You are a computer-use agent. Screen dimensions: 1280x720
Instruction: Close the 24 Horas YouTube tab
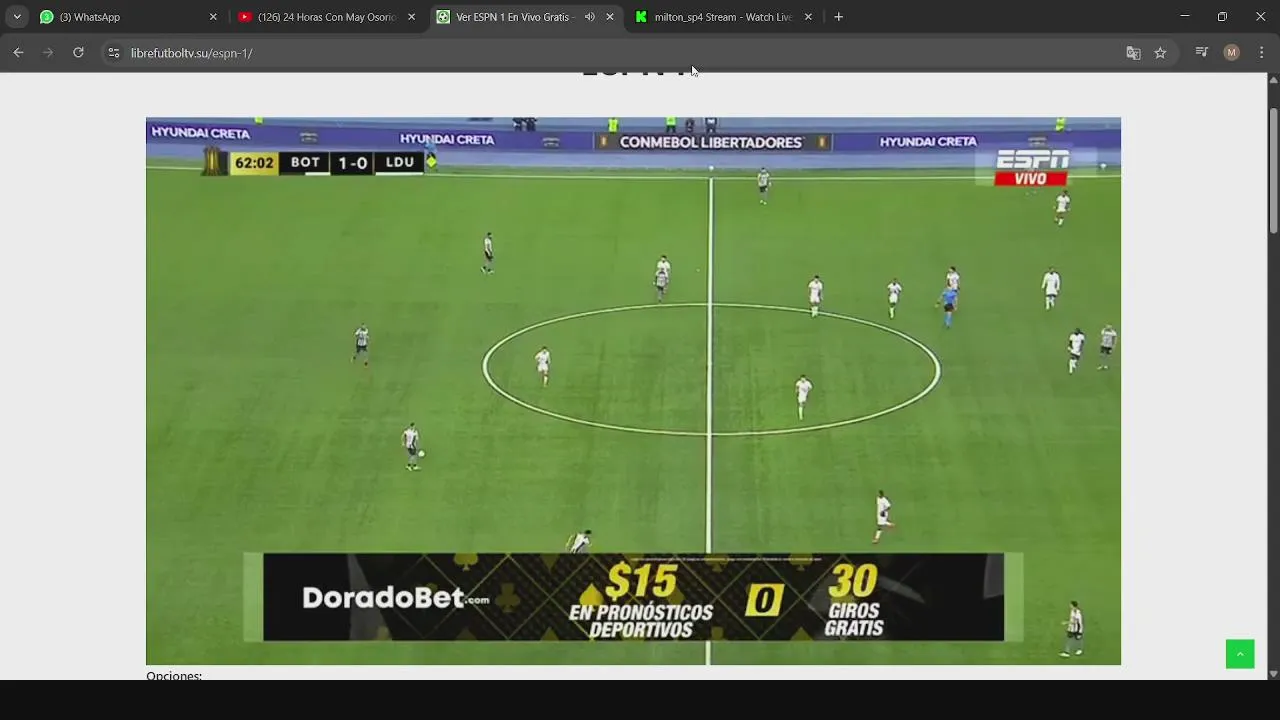[411, 17]
